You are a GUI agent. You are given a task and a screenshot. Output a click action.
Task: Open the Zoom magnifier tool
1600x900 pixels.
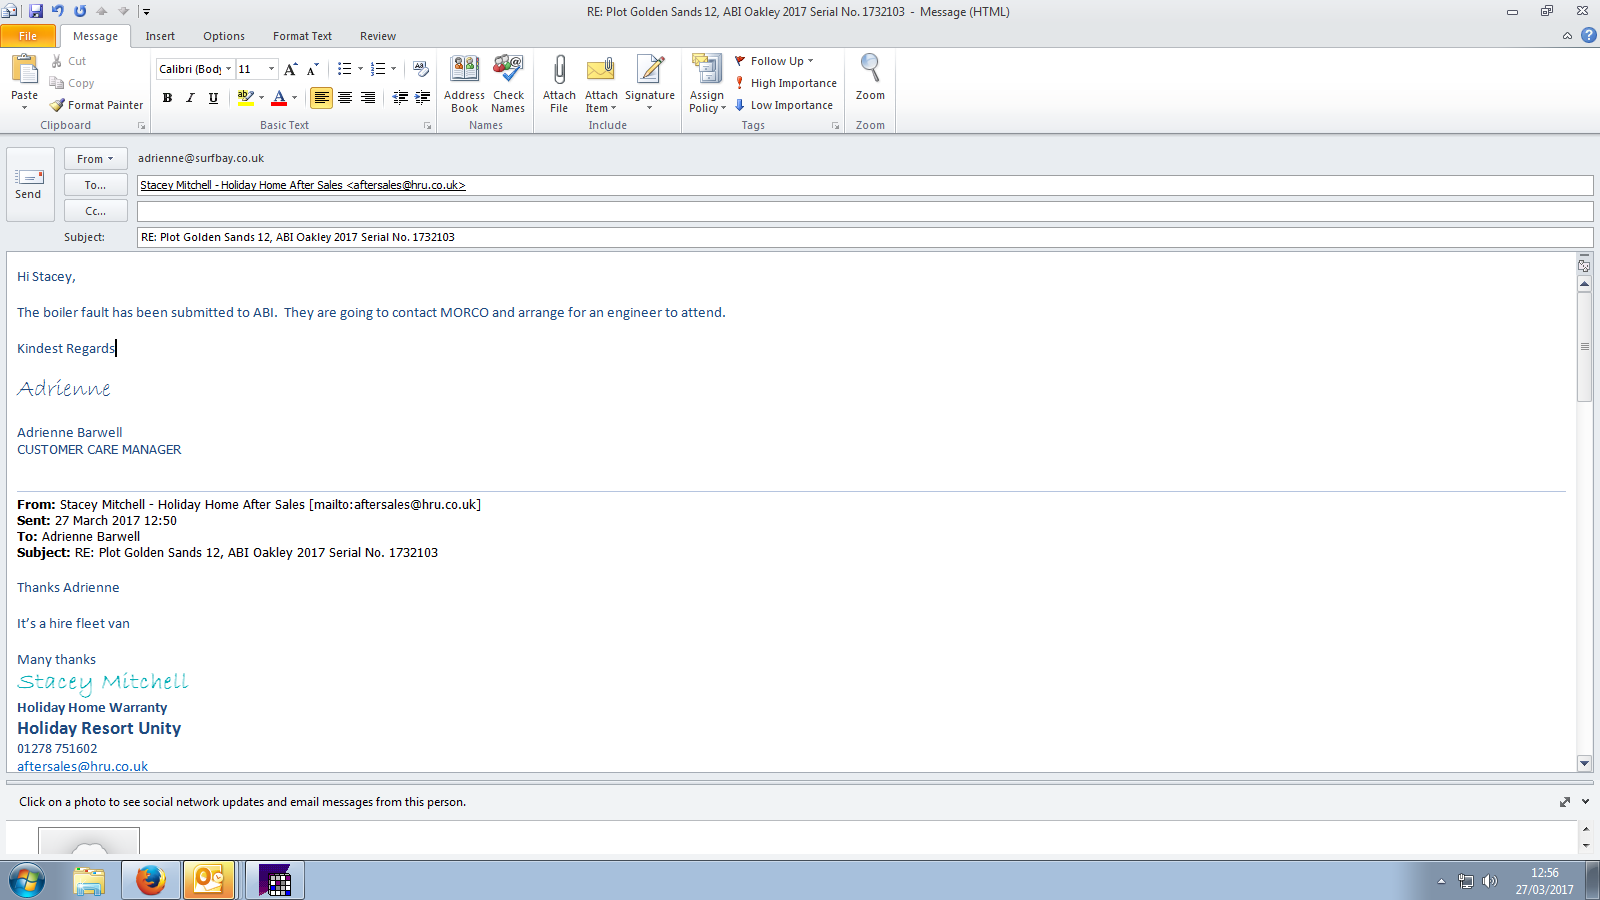point(870,78)
